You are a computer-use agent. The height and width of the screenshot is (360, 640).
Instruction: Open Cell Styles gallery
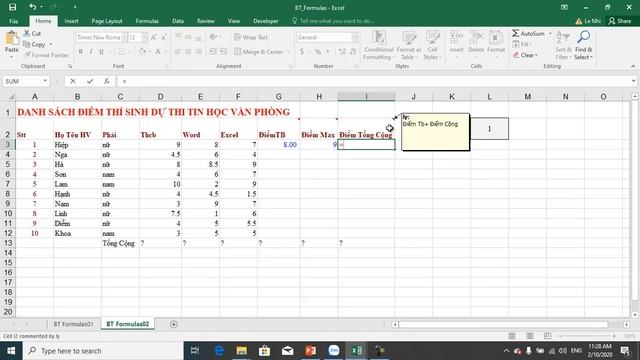(x=432, y=45)
